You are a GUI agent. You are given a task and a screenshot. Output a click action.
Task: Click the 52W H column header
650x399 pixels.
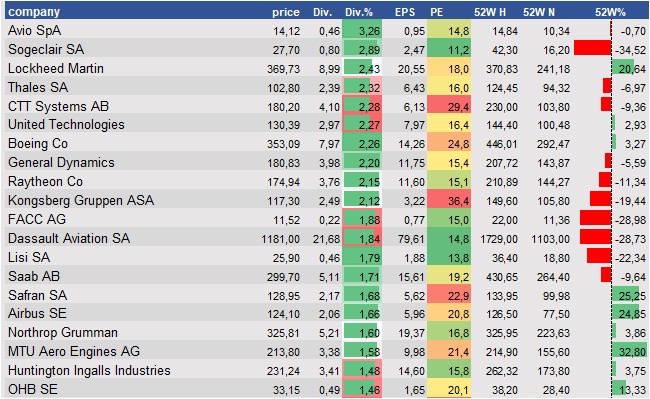pyautogui.click(x=490, y=12)
